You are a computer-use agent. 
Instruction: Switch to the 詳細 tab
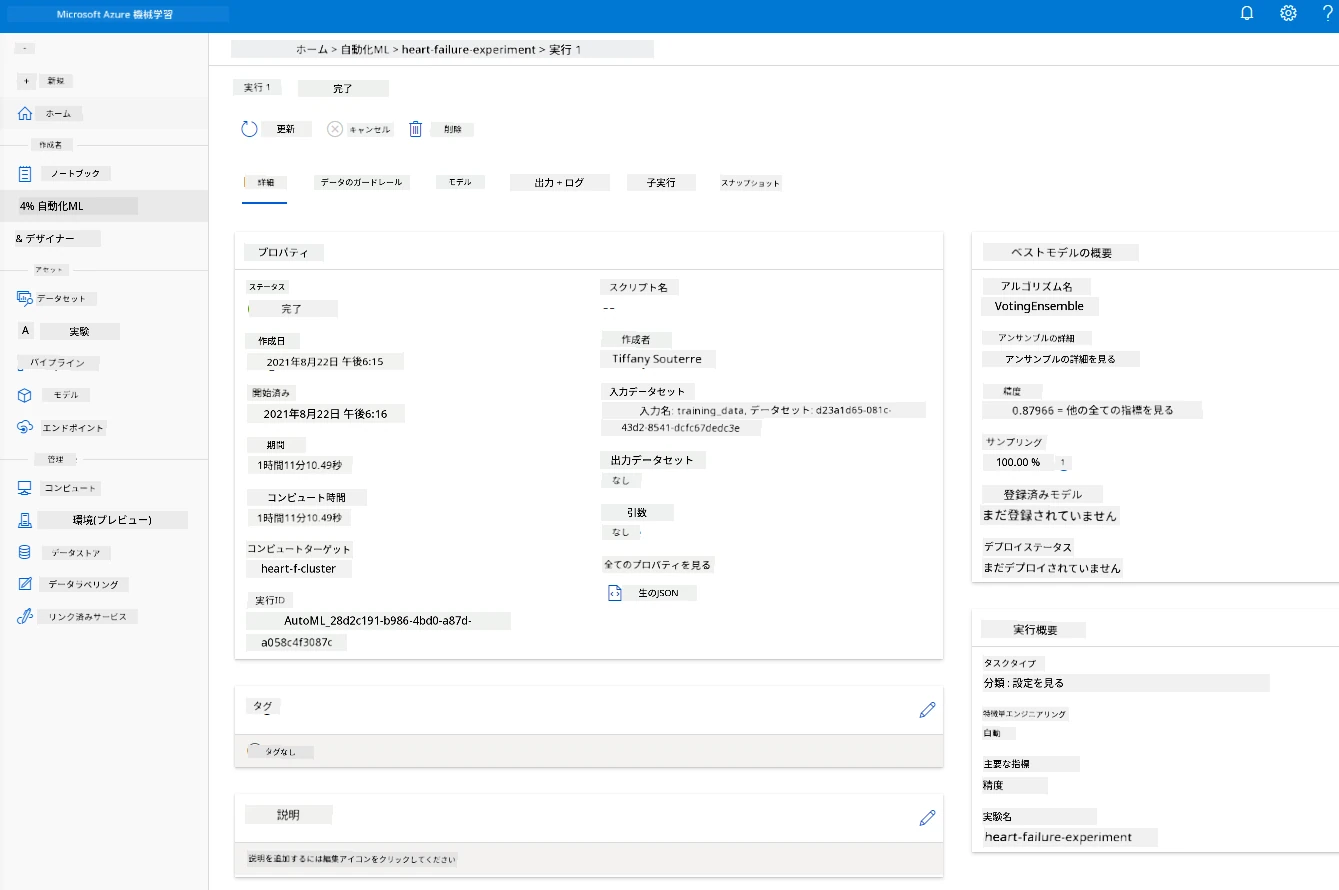tap(265, 183)
